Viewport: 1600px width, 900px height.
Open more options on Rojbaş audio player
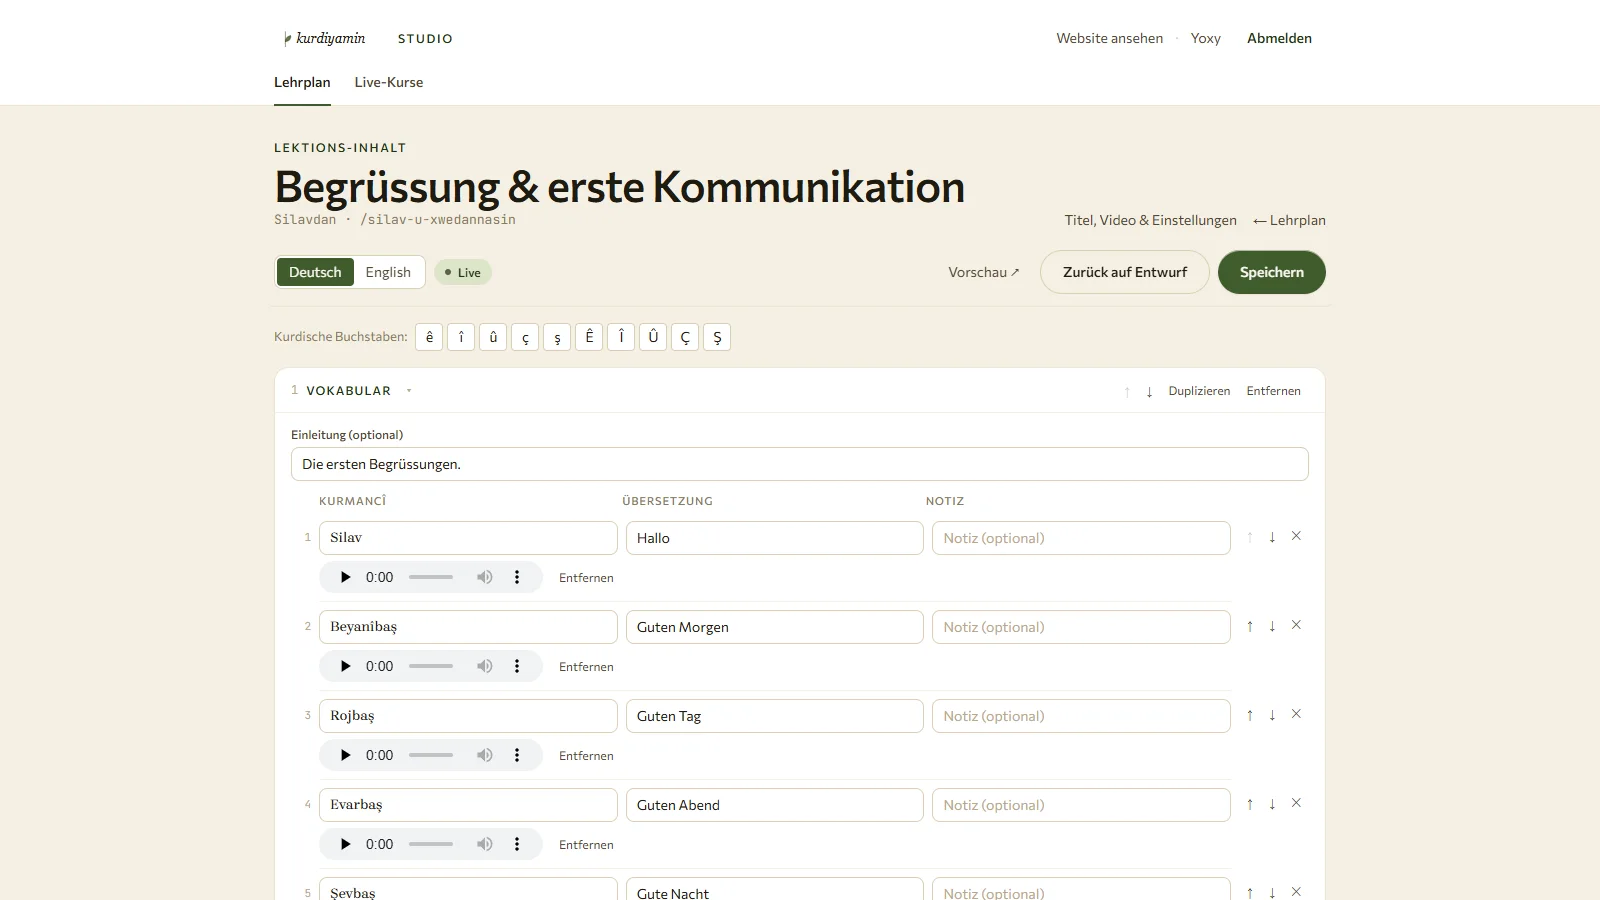[x=517, y=755]
